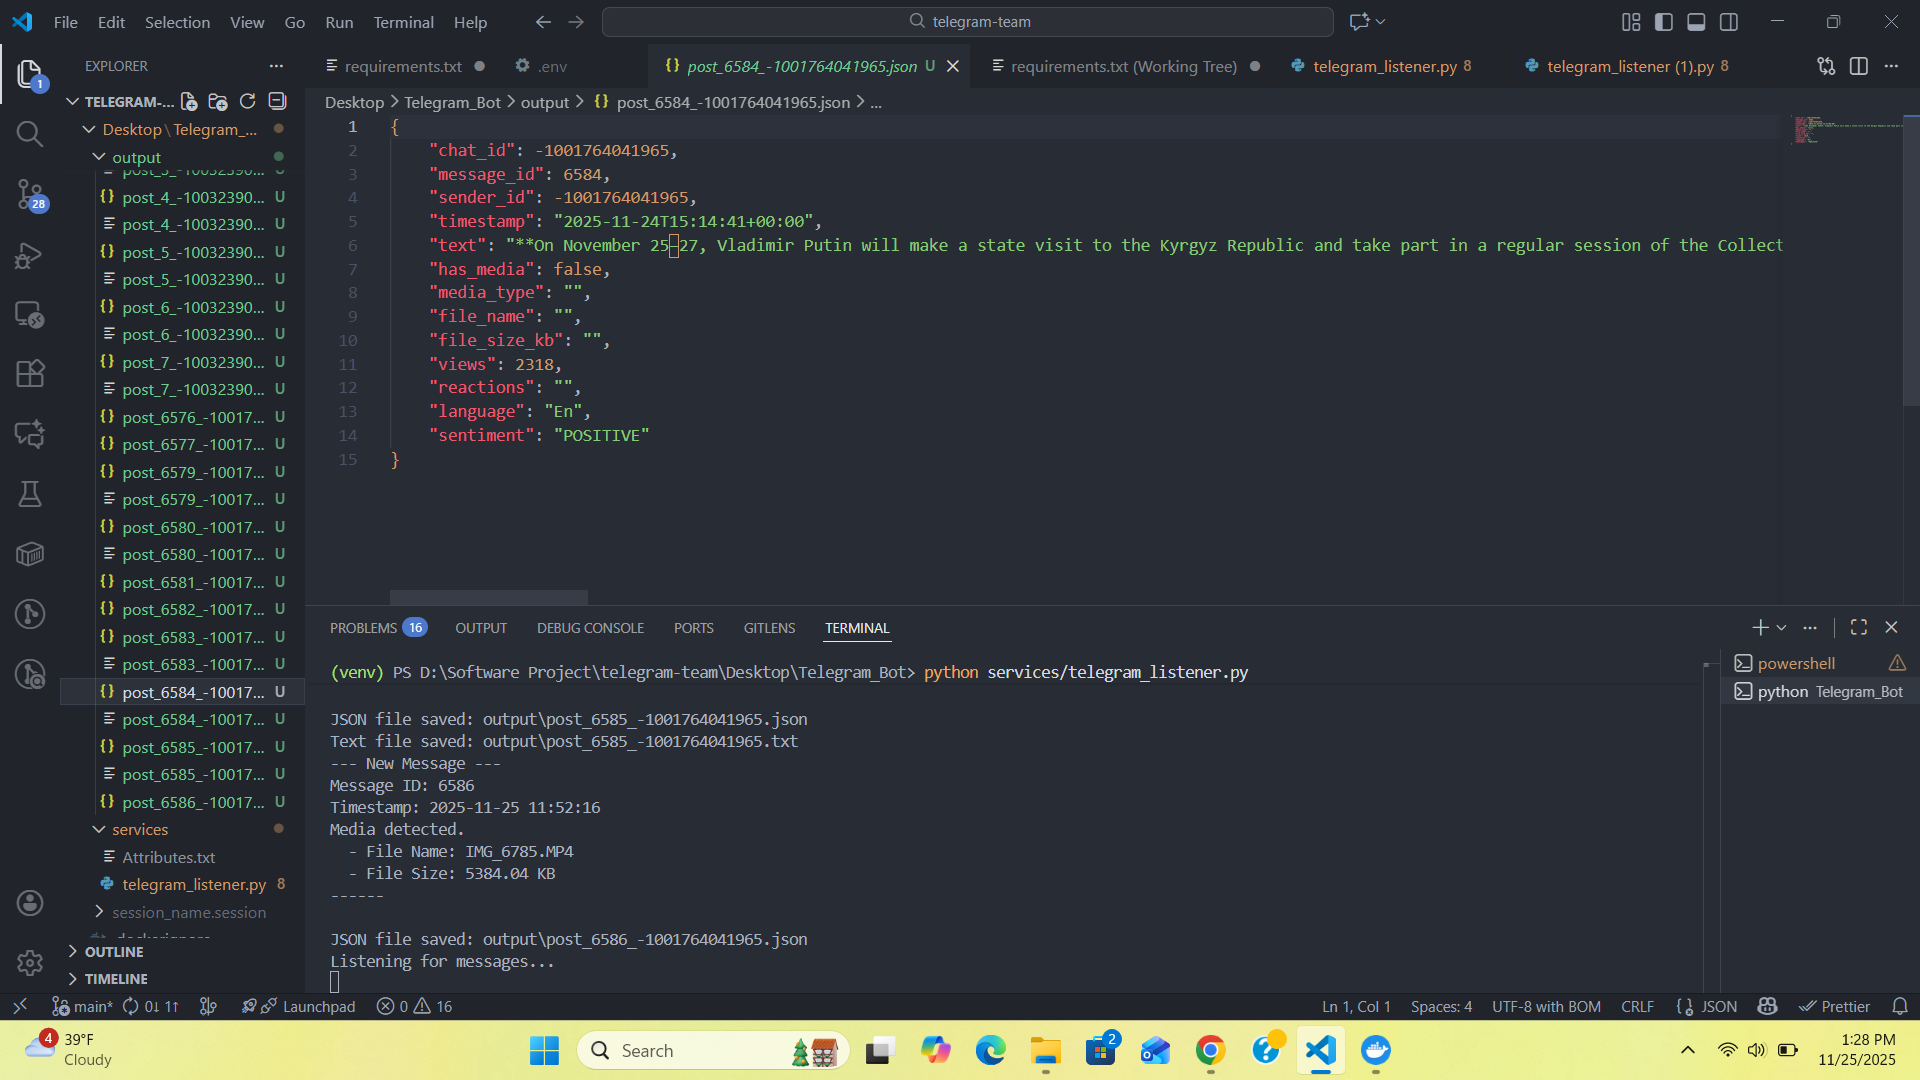
Task: Click New File icon in explorer header
Action: pyautogui.click(x=189, y=101)
